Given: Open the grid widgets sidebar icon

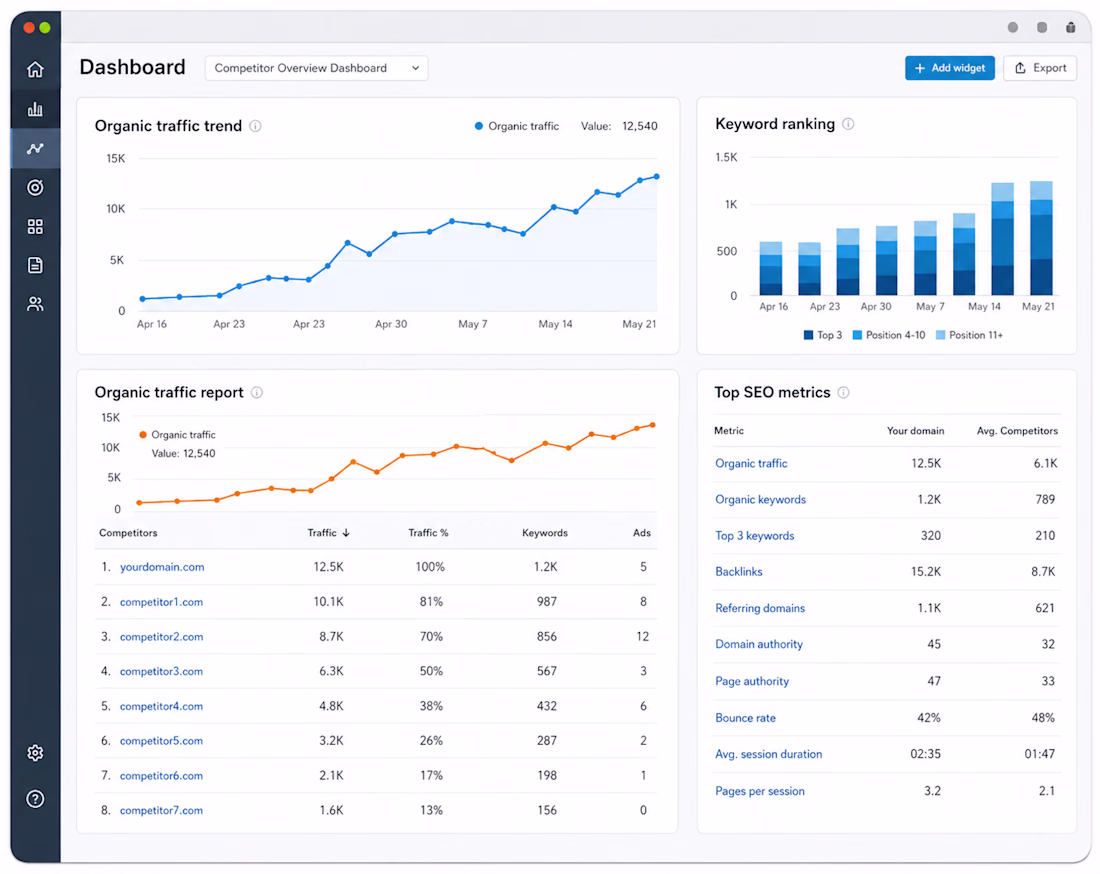Looking at the screenshot, I should (x=35, y=227).
